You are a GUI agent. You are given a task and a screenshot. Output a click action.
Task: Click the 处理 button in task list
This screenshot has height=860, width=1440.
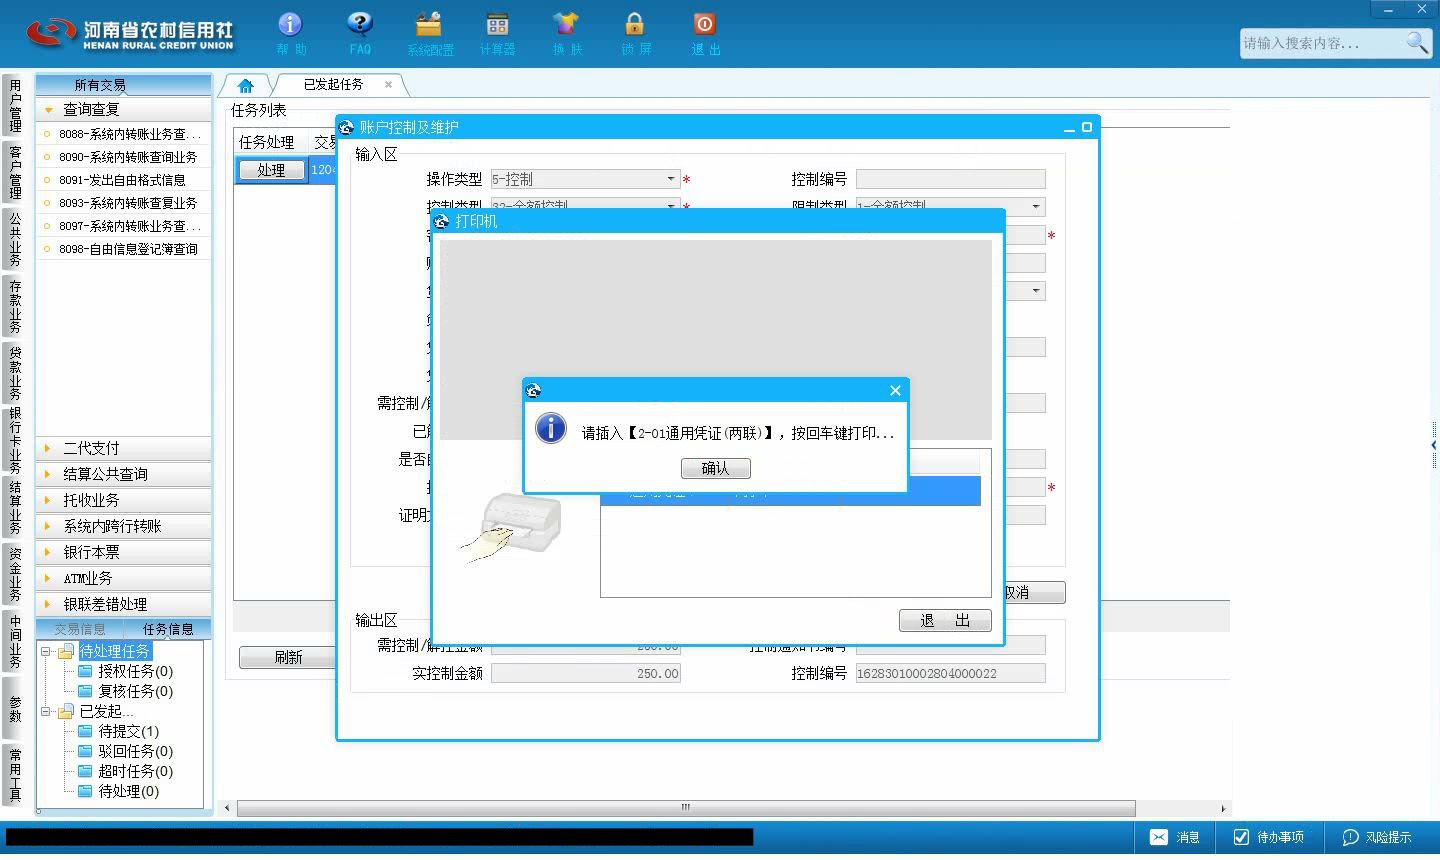coord(271,170)
